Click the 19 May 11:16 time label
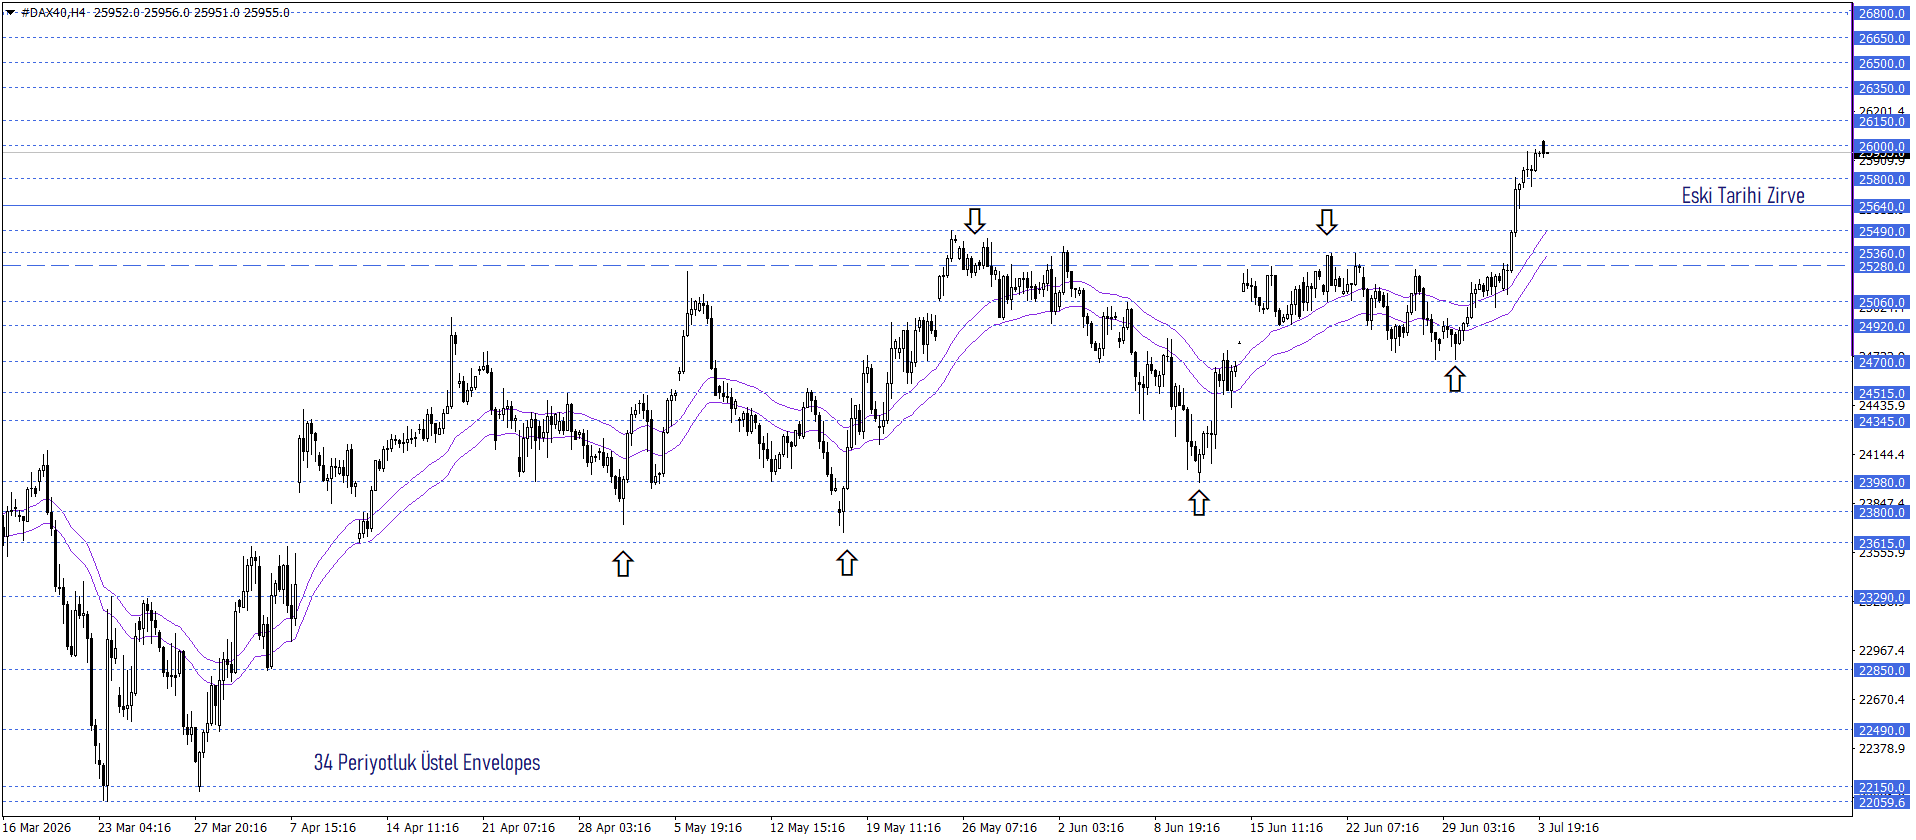The width and height of the screenshot is (1916, 840). [x=903, y=827]
